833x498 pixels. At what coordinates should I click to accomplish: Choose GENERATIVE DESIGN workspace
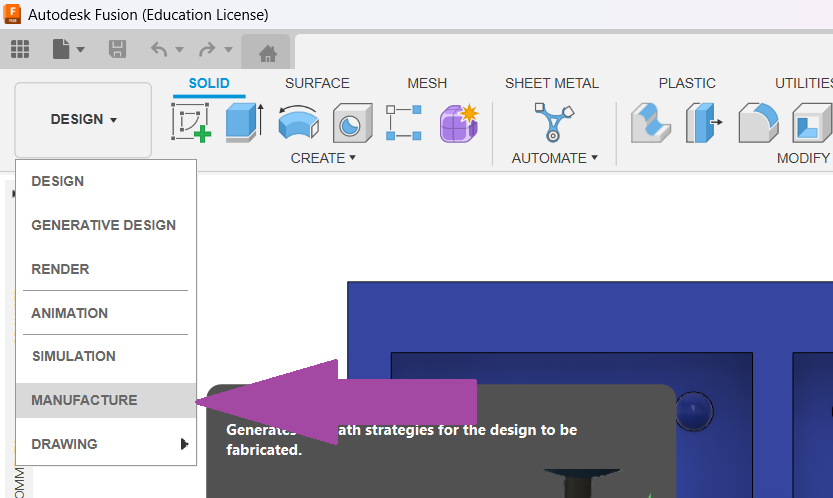coord(104,225)
